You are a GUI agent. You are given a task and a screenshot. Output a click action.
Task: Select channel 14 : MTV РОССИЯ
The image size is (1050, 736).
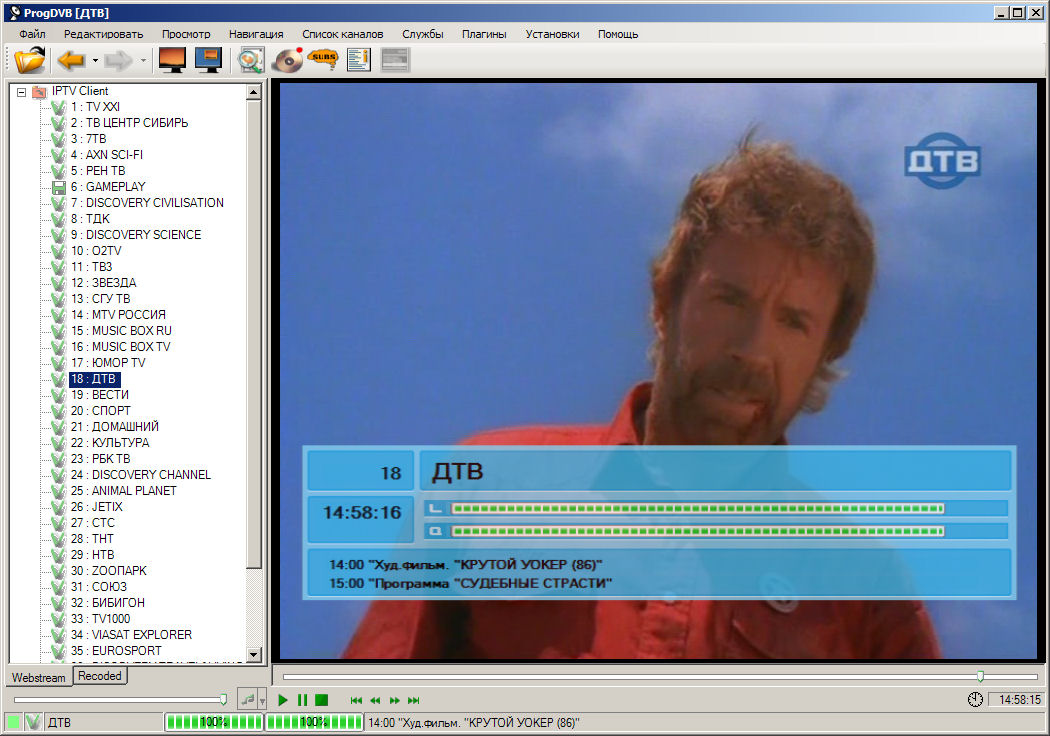coord(118,315)
